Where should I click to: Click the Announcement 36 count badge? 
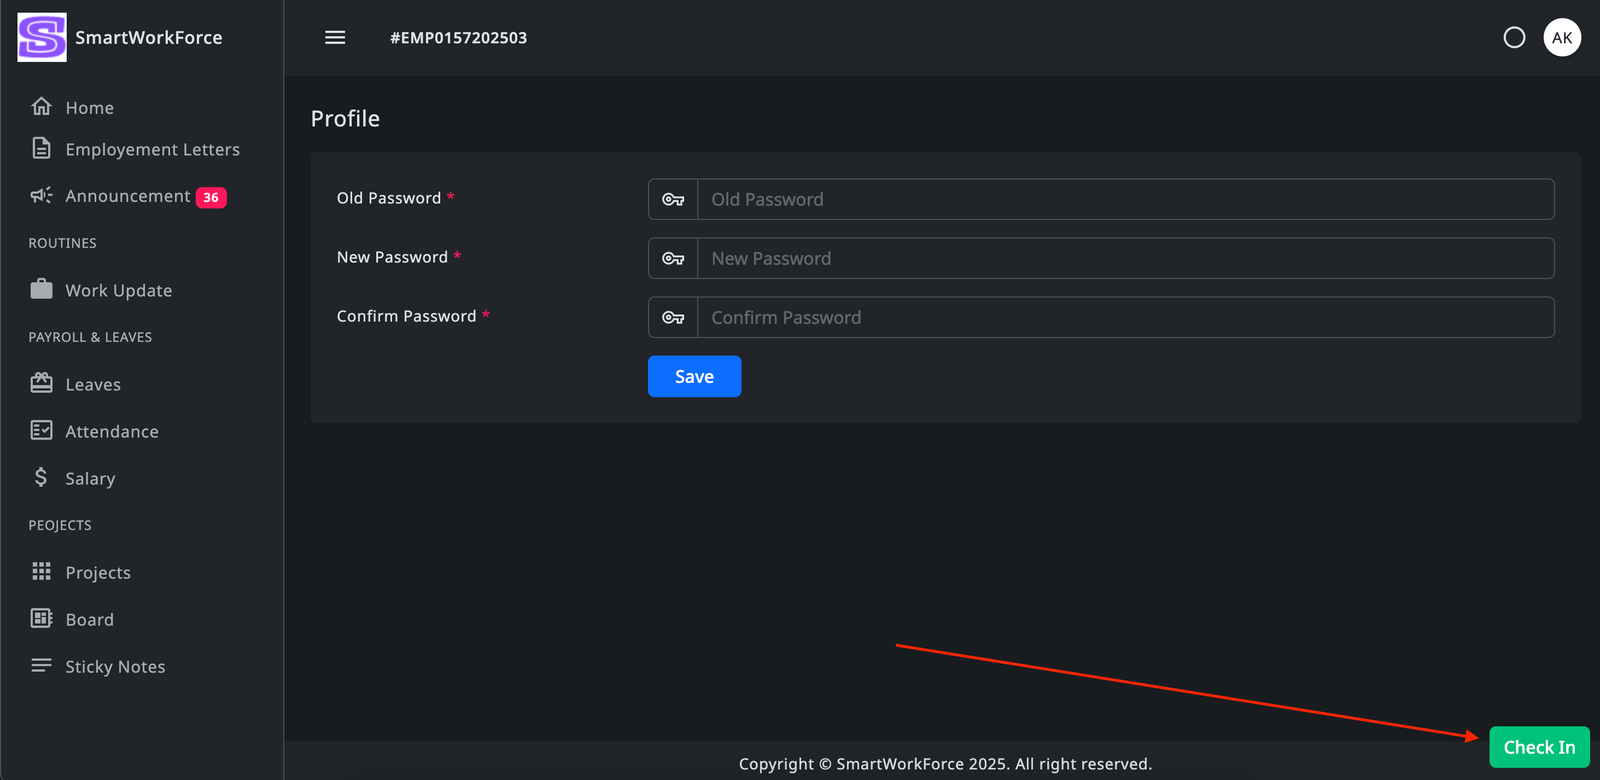211,197
